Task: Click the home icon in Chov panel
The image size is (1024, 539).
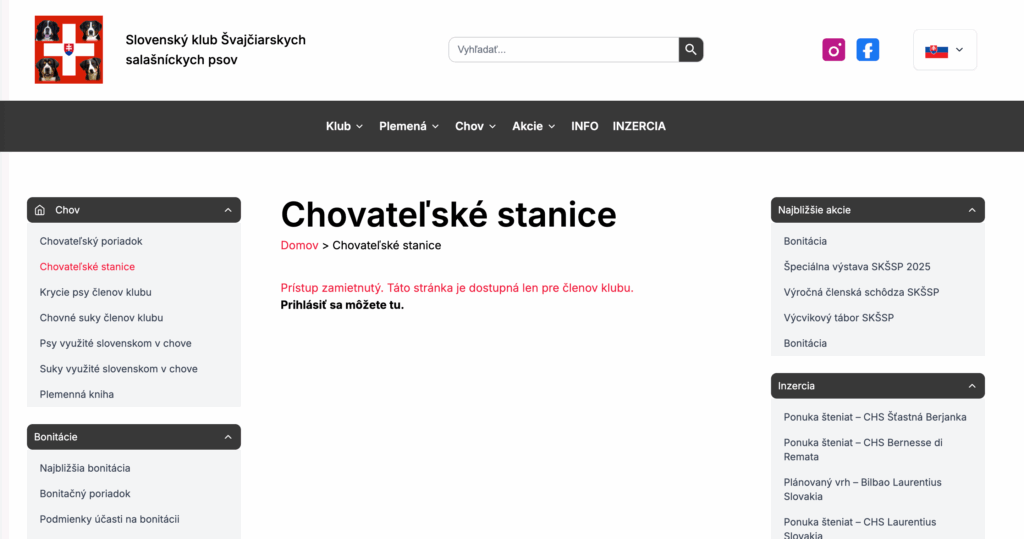Action: pyautogui.click(x=40, y=210)
